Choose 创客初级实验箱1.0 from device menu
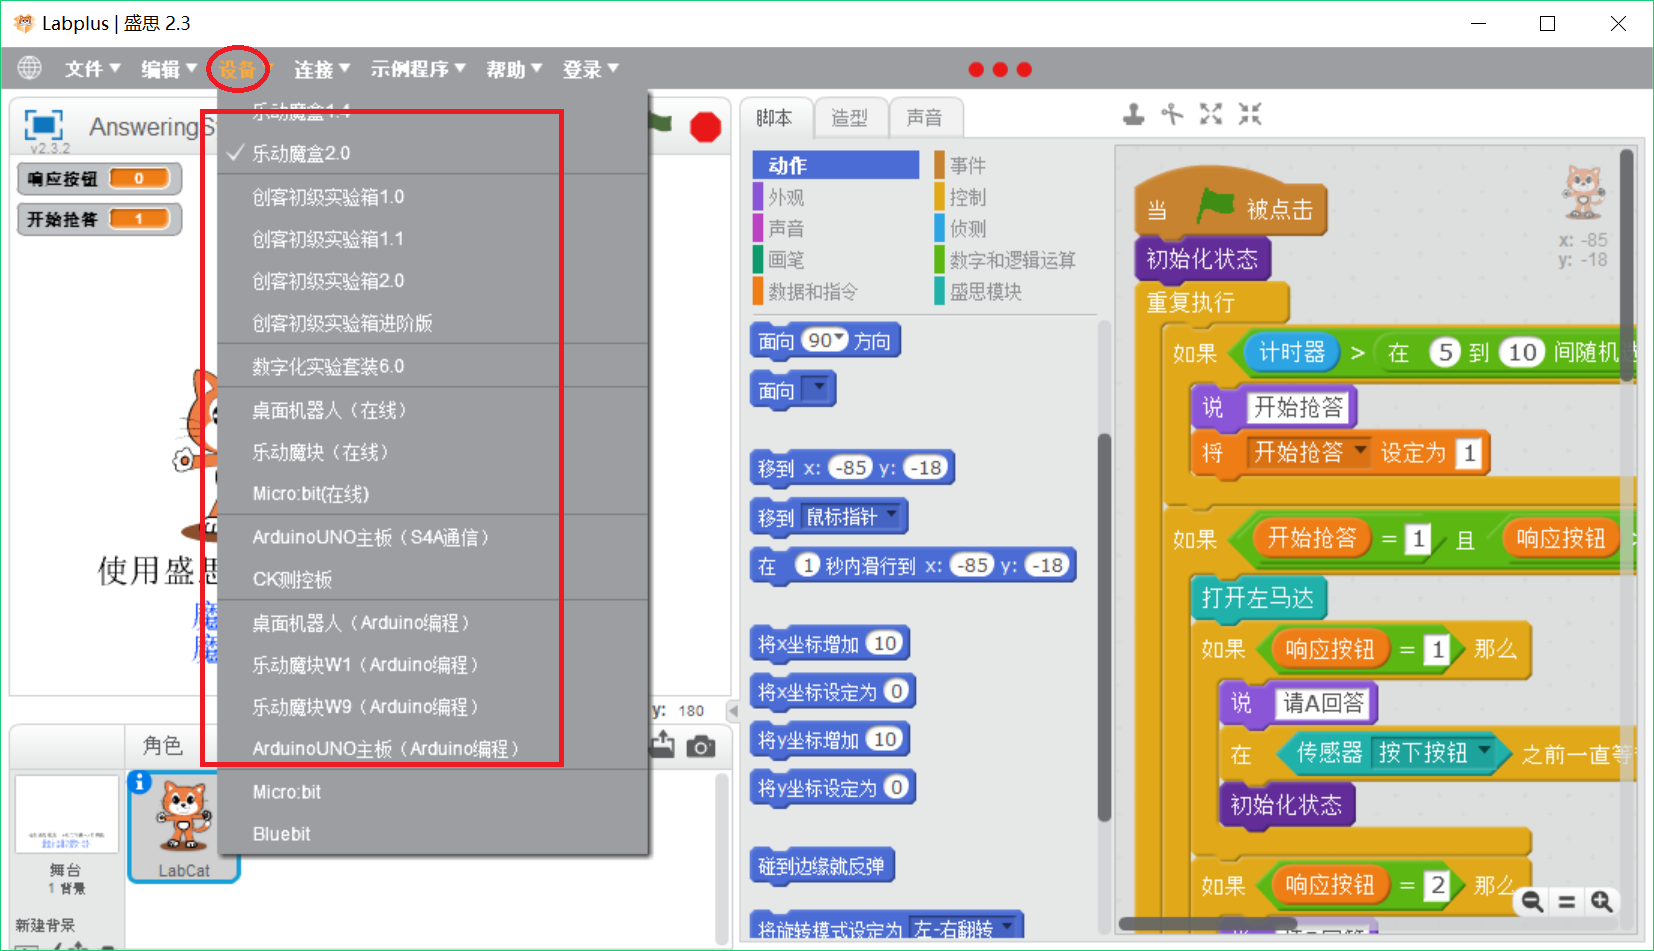This screenshot has height=951, width=1654. tap(433, 197)
